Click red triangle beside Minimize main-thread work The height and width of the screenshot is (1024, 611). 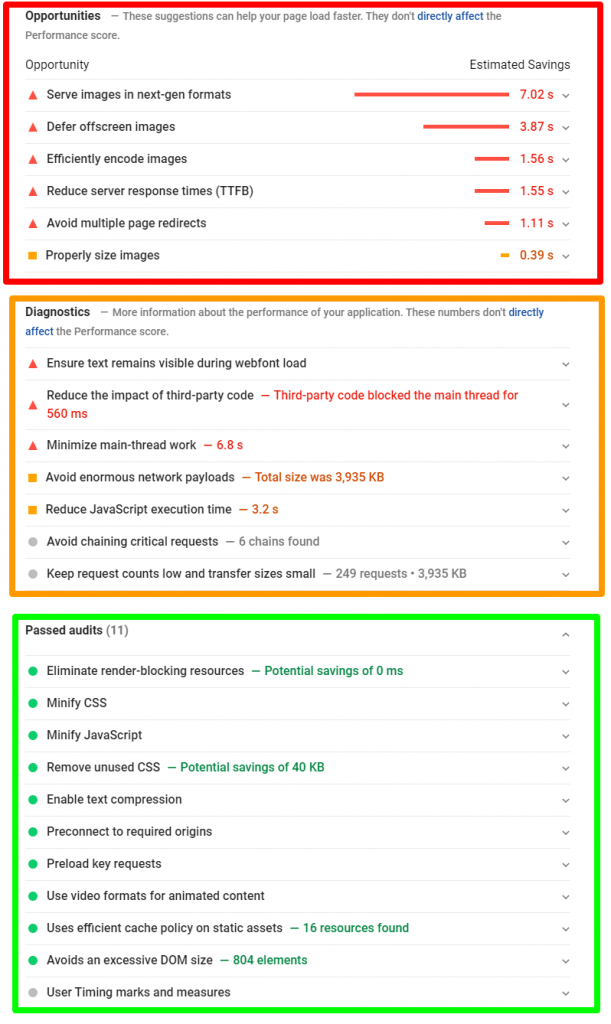[x=33, y=446]
